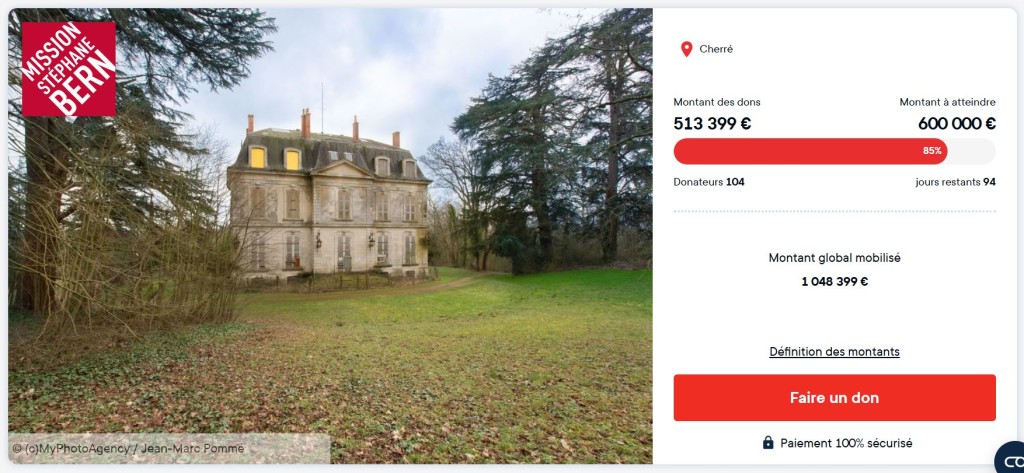The height and width of the screenshot is (473, 1024).
Task: Click the Montant des dons label
Action: click(717, 102)
